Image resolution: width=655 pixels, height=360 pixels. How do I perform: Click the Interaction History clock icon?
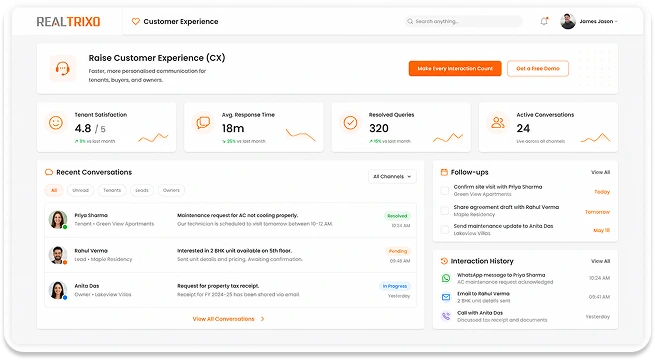(444, 261)
